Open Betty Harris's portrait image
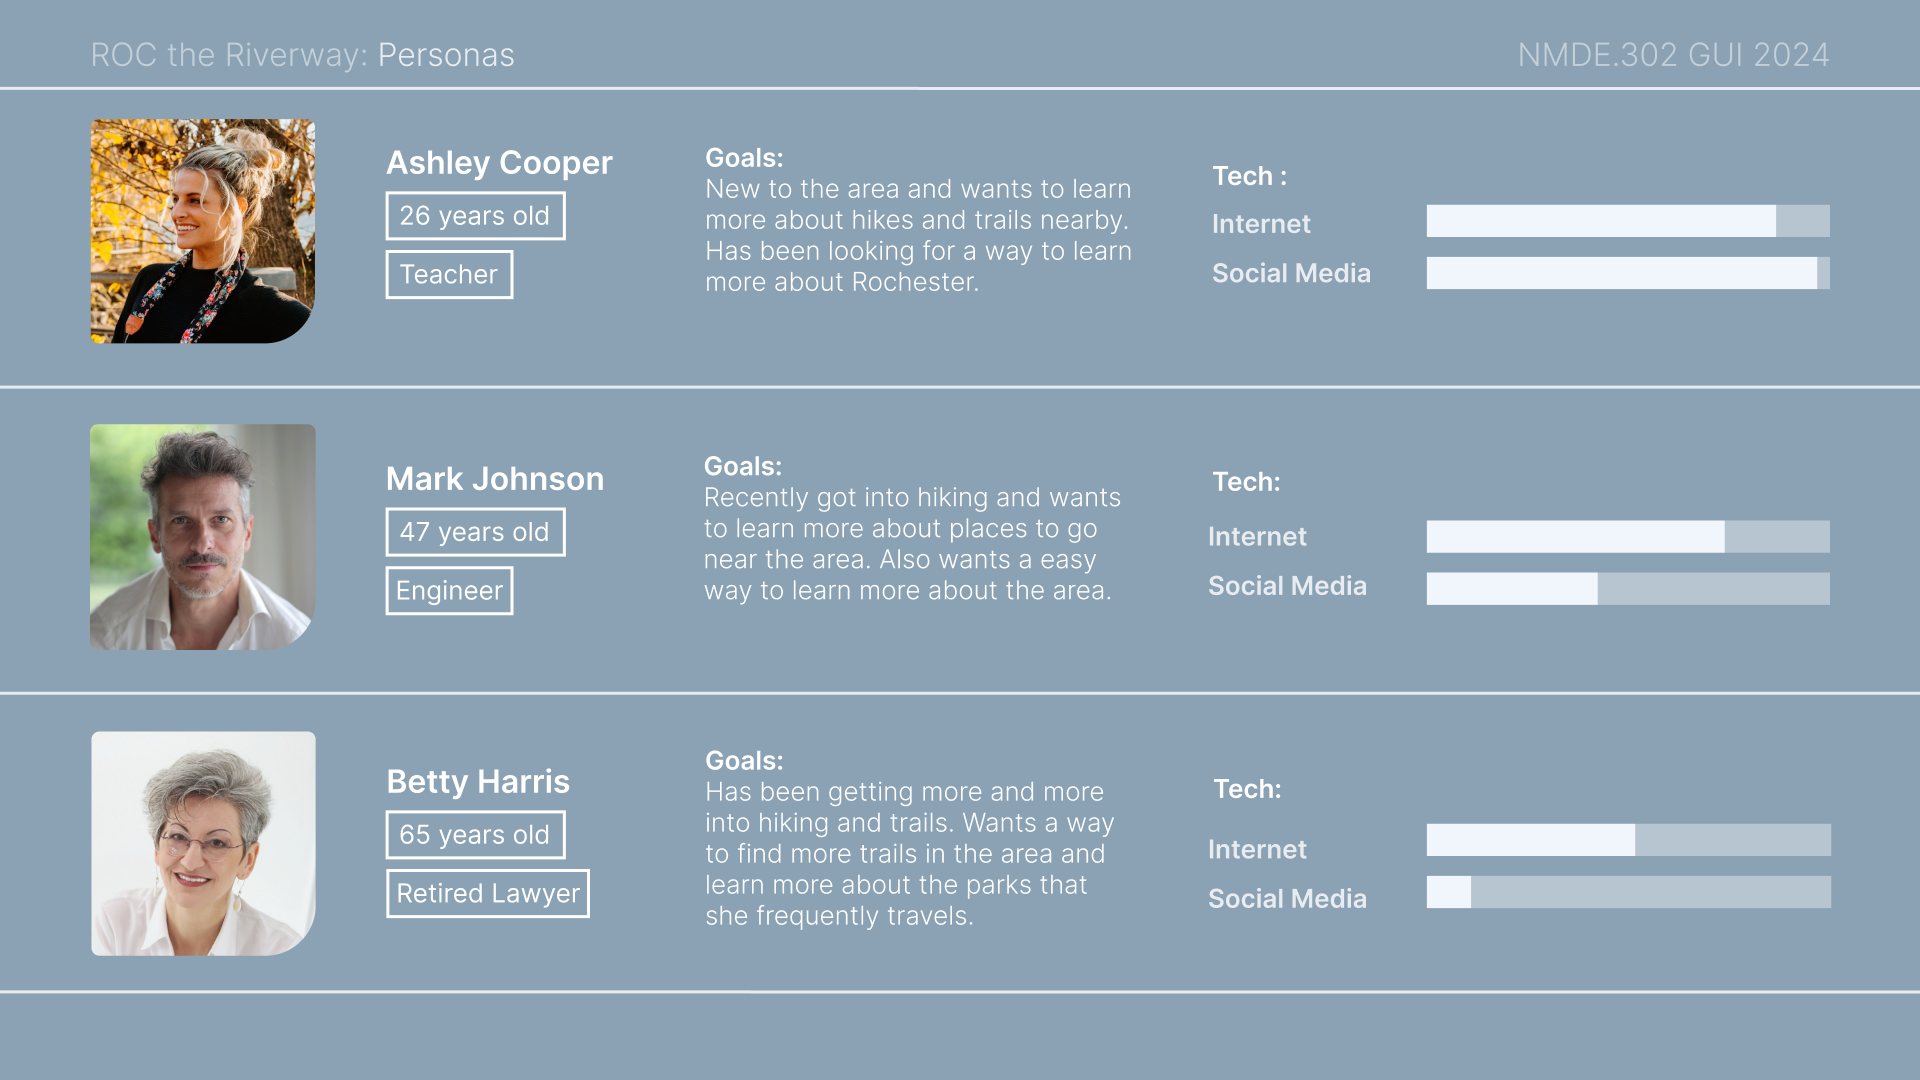1920x1080 pixels. click(x=203, y=843)
